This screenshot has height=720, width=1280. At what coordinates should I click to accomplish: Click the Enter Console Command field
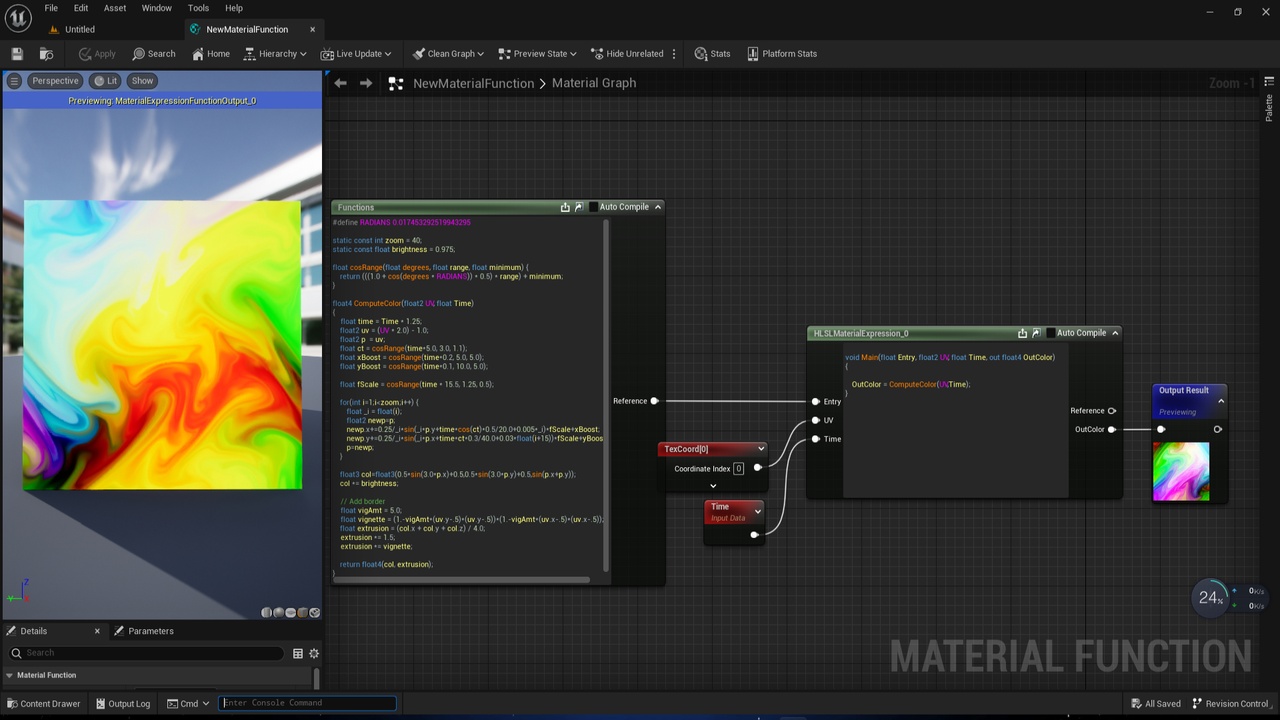tap(307, 703)
